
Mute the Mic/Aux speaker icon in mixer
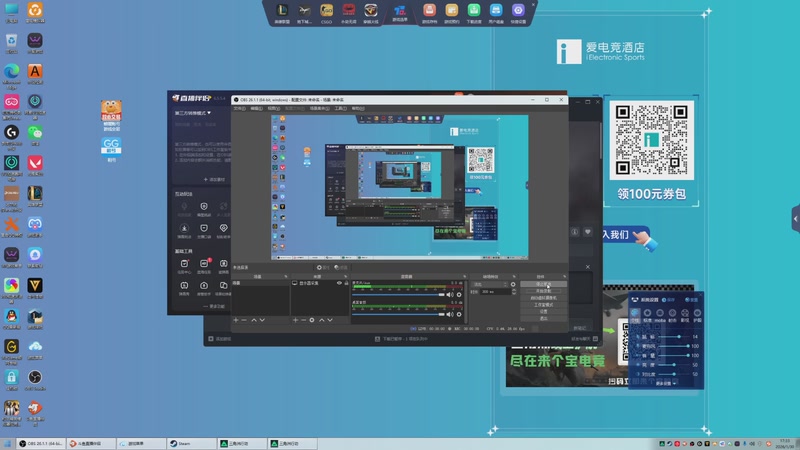point(449,294)
